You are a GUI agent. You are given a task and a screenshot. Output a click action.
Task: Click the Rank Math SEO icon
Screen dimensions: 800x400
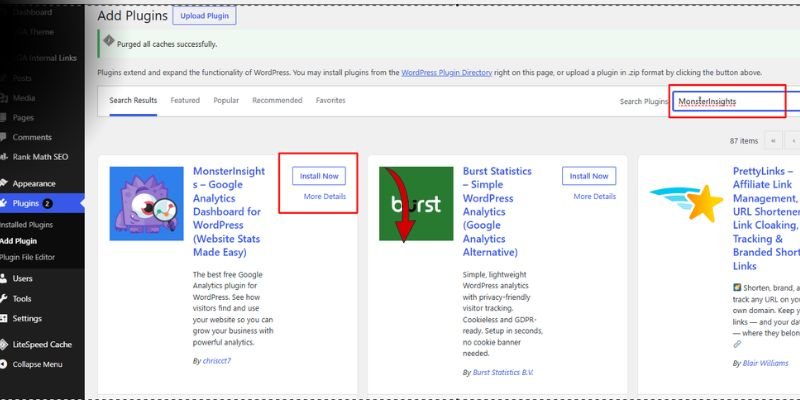click(x=3, y=157)
